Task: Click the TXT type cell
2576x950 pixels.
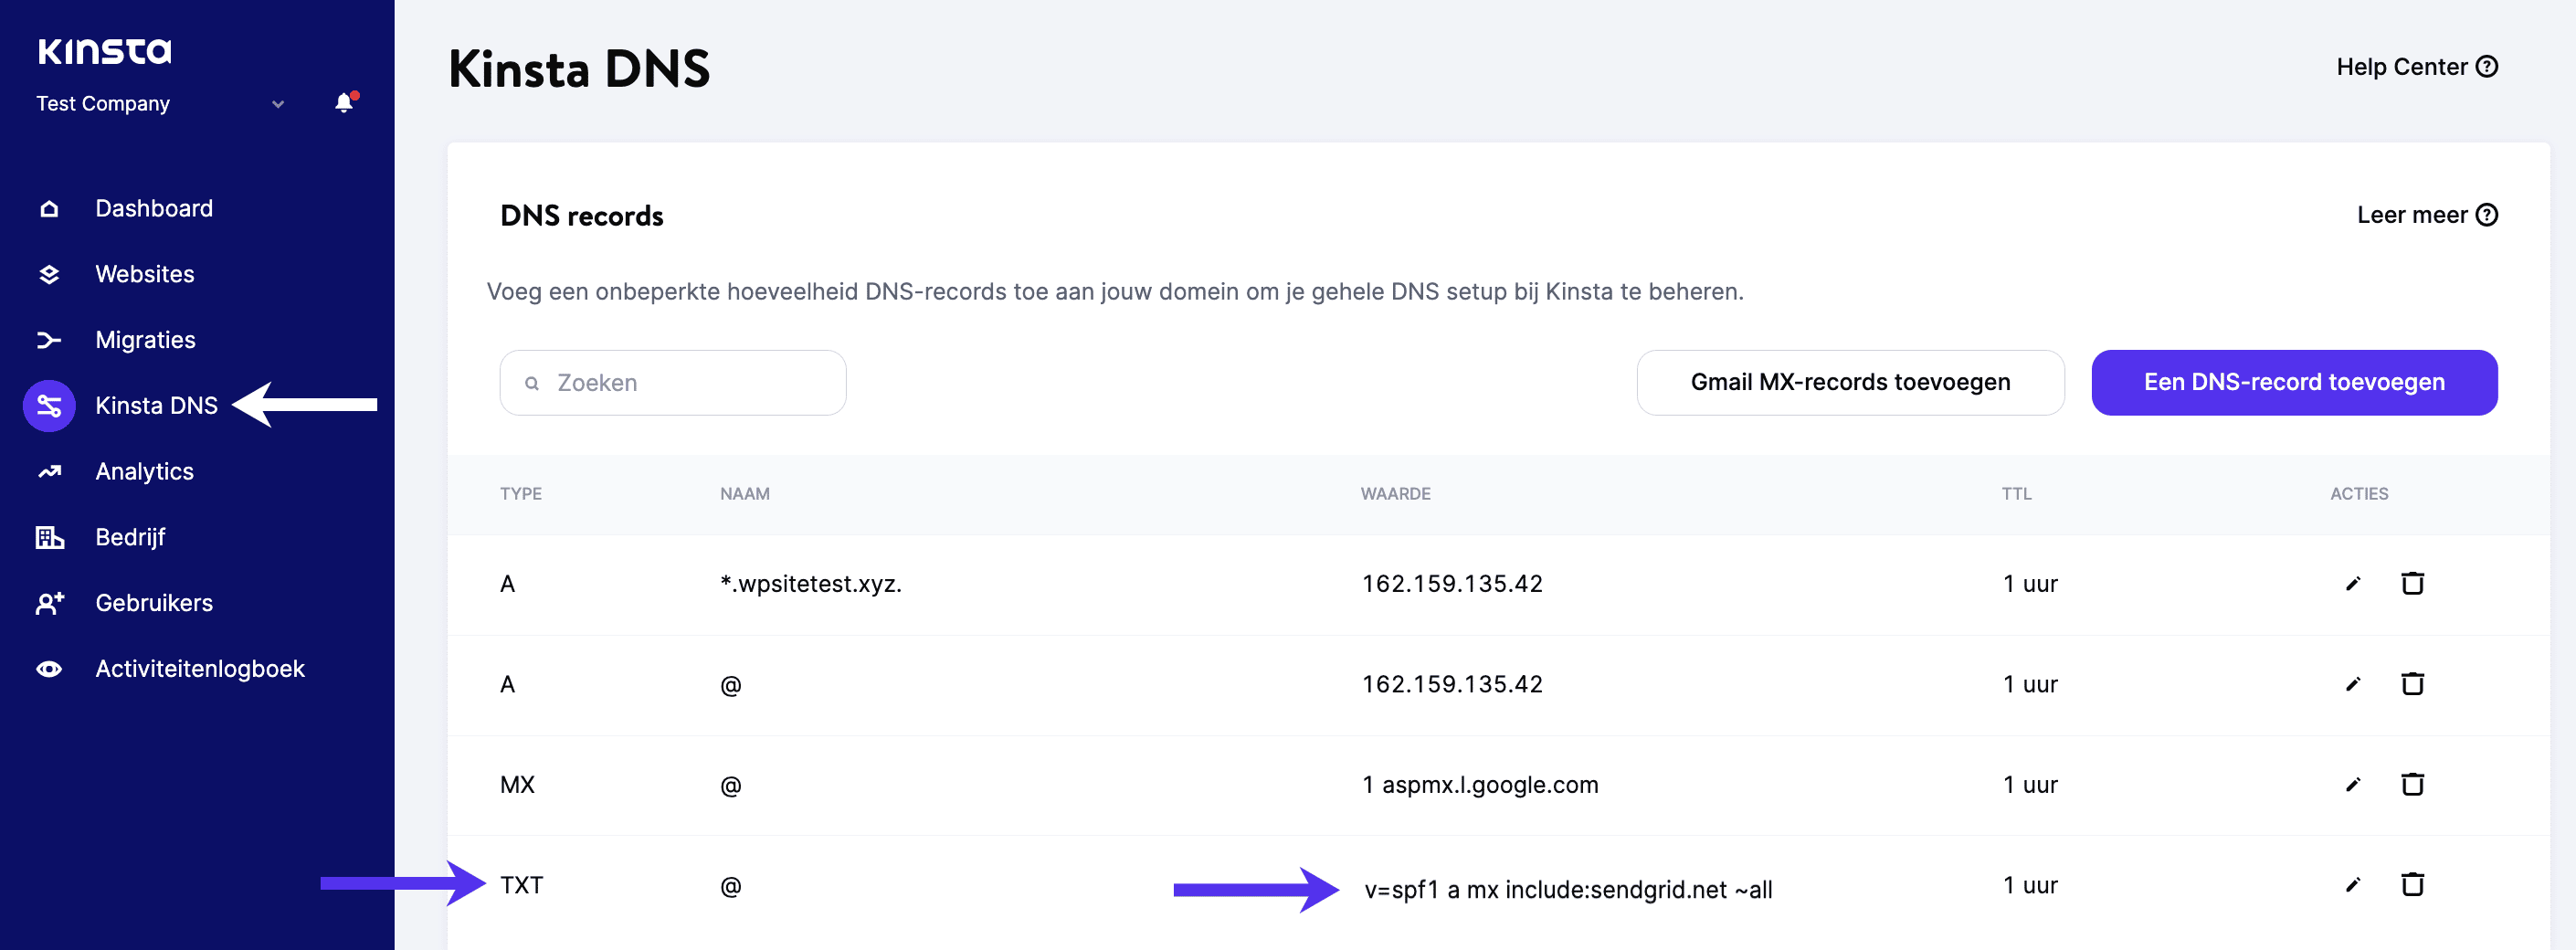Action: coord(522,886)
